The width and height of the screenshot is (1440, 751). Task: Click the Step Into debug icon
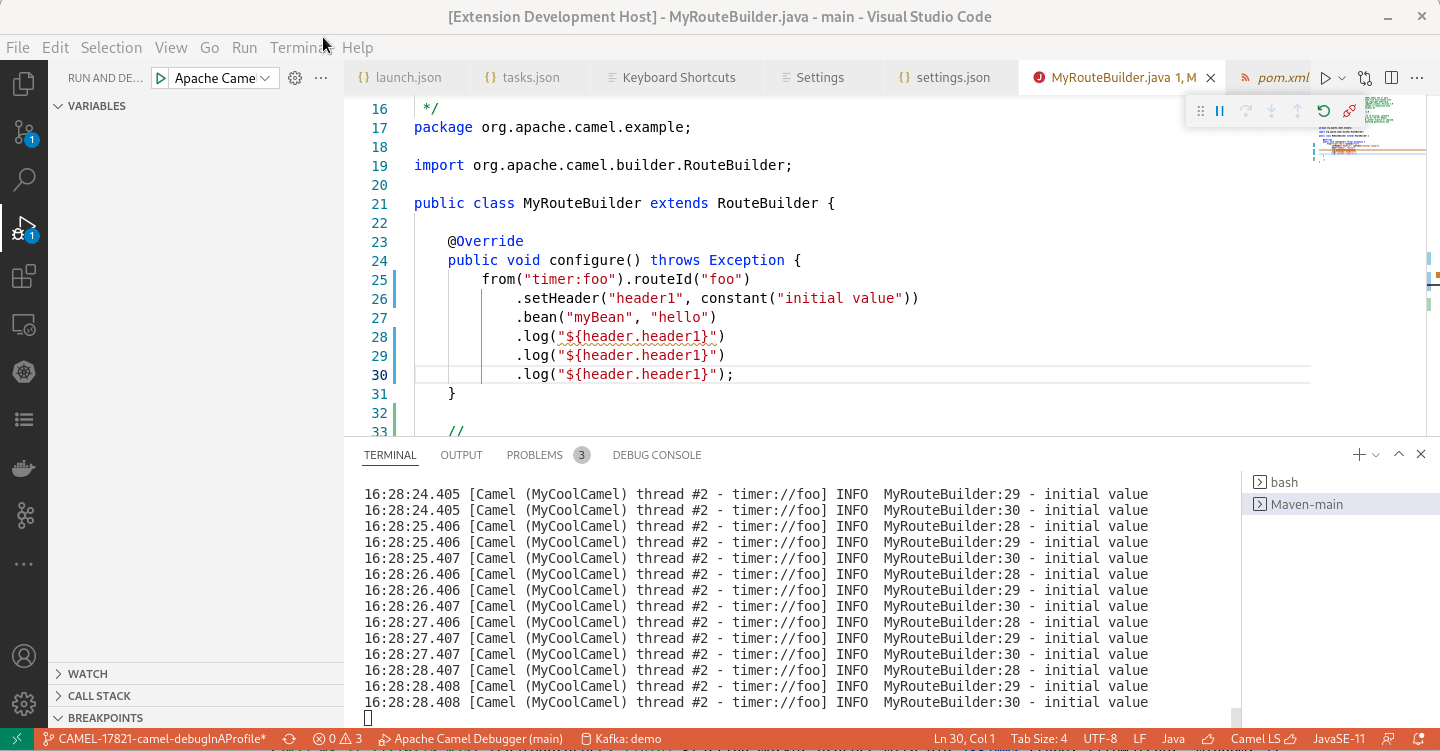tap(1271, 110)
